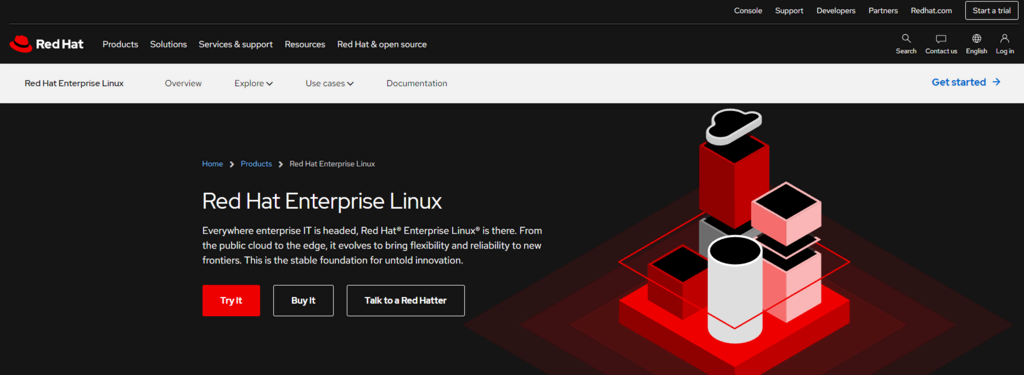This screenshot has height=375, width=1024.
Task: Open the Solutions menu
Action: (168, 44)
